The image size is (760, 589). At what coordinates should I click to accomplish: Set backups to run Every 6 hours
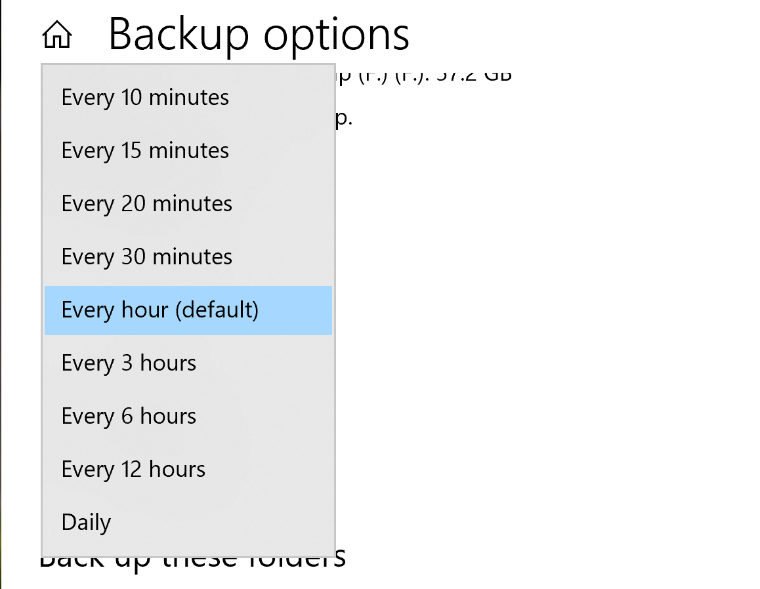tap(129, 416)
